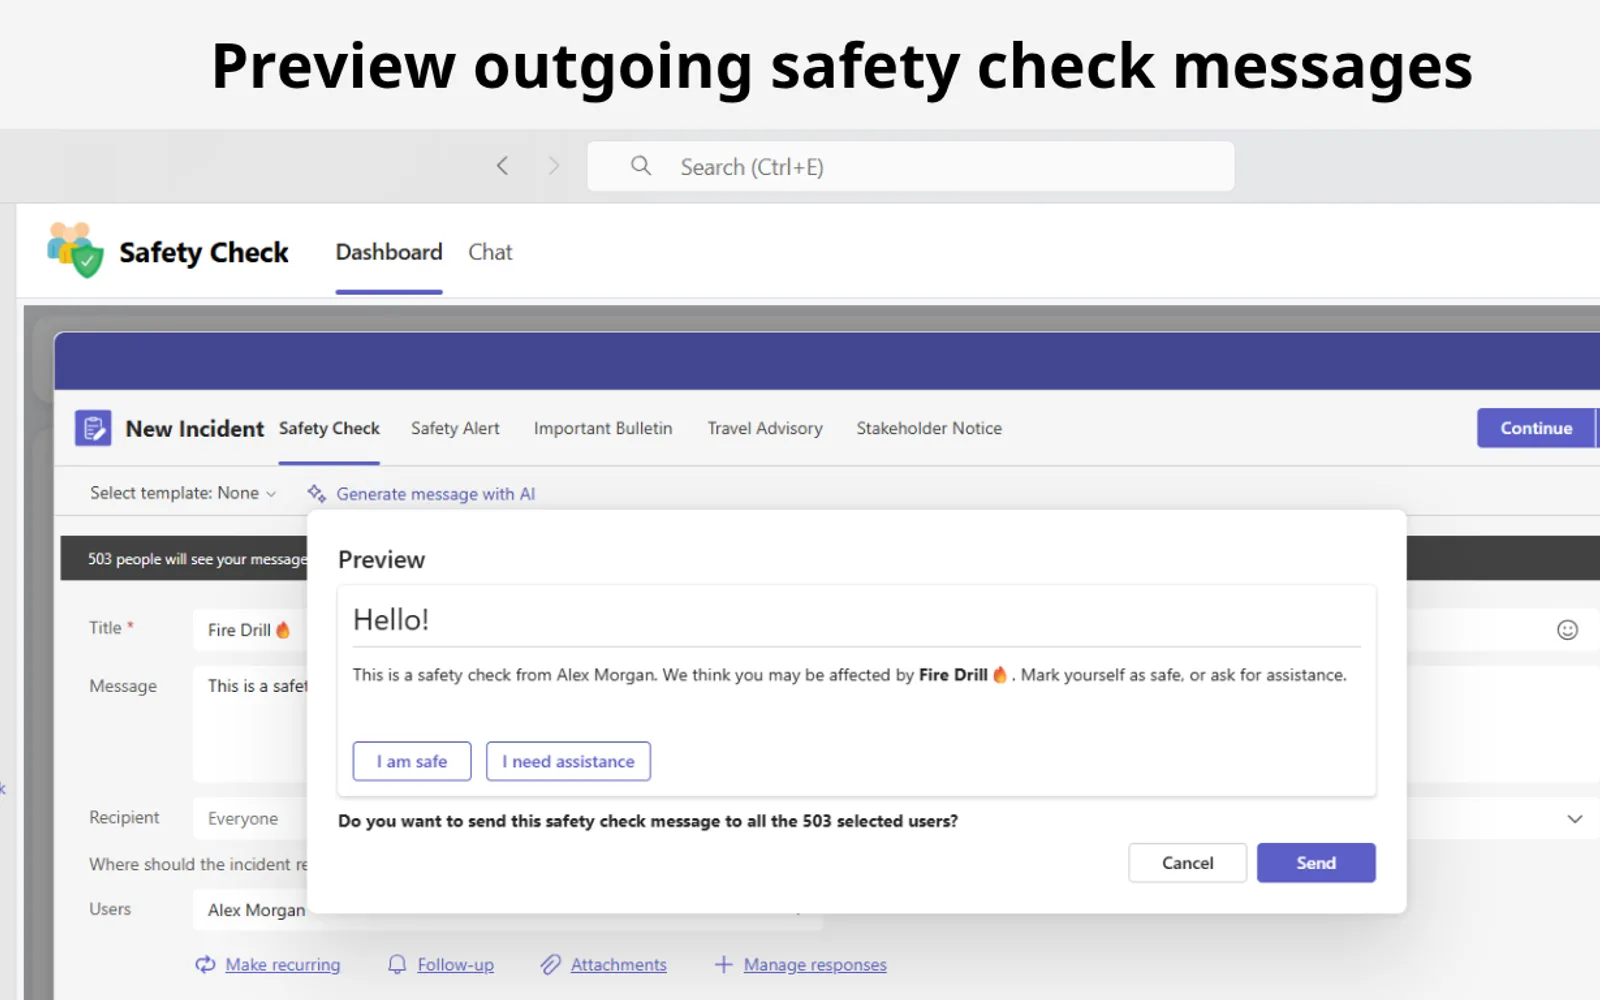The image size is (1600, 1000).
Task: Click the New Incident form icon
Action: [93, 428]
